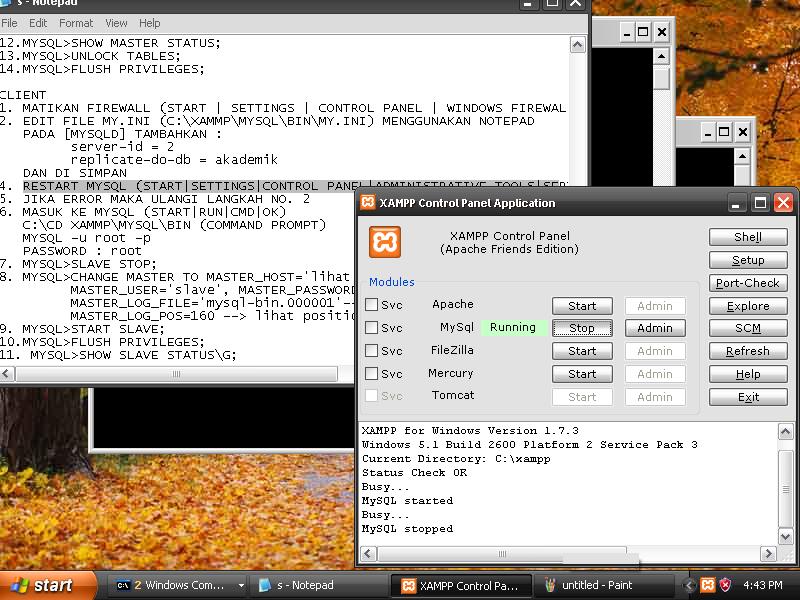Check the FileZilla Svc checkbox
Image resolution: width=800 pixels, height=600 pixels.
click(371, 351)
